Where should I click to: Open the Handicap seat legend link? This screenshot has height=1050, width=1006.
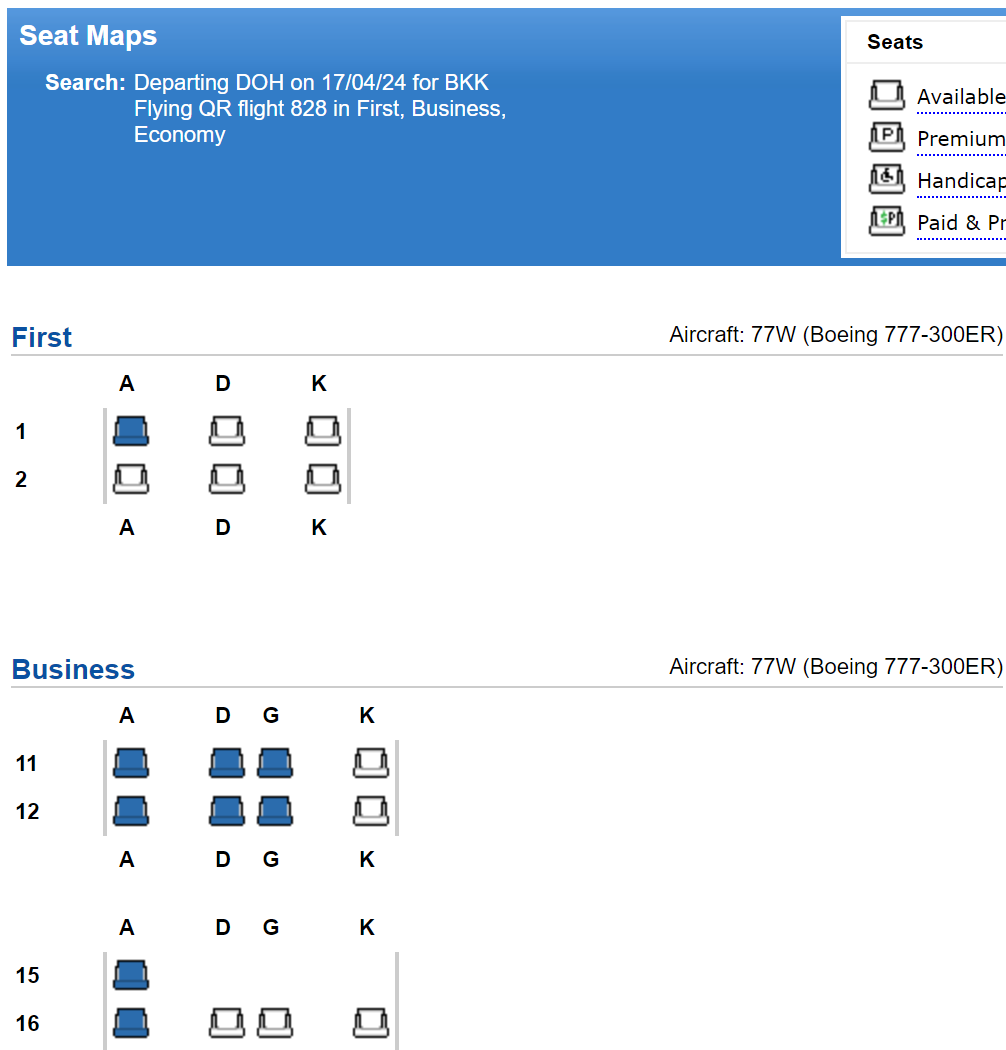[961, 181]
